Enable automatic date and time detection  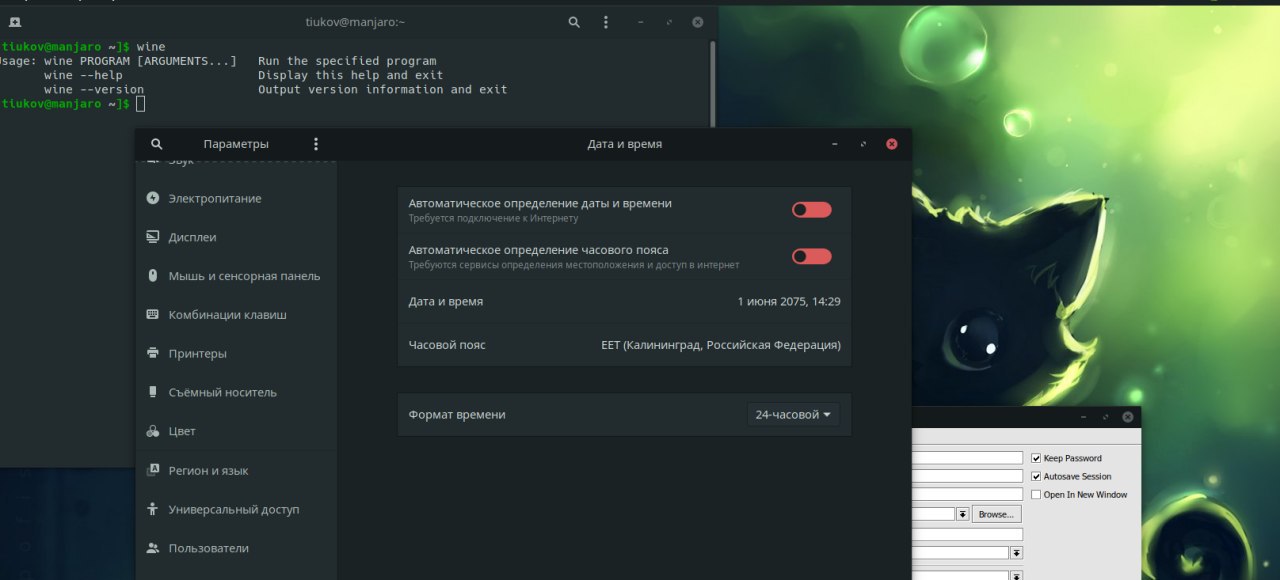pyautogui.click(x=811, y=209)
